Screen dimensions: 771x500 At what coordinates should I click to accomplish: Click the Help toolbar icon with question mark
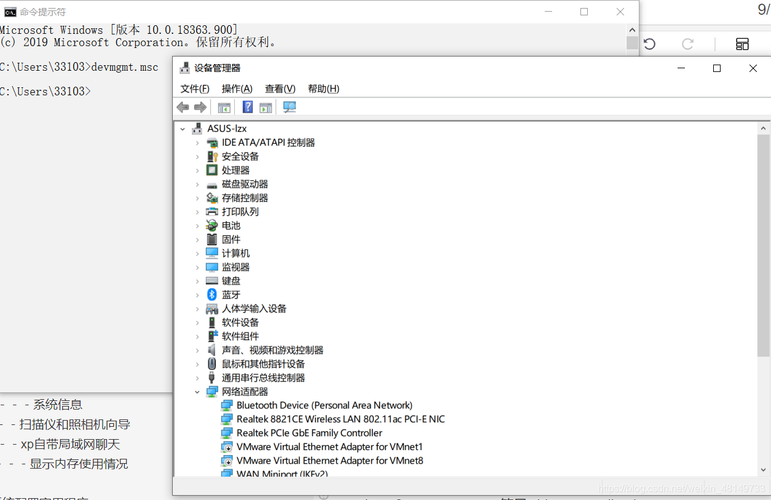[247, 107]
